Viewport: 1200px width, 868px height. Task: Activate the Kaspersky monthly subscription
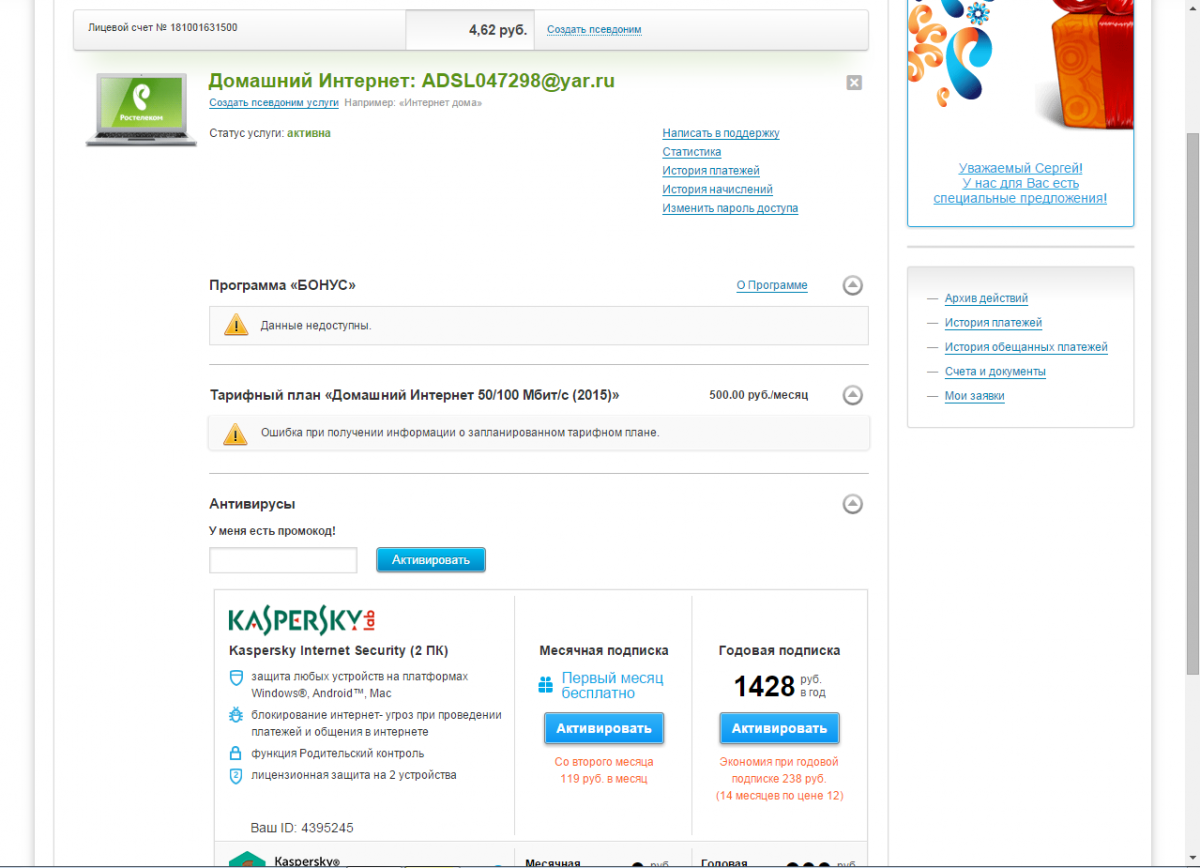(x=604, y=728)
